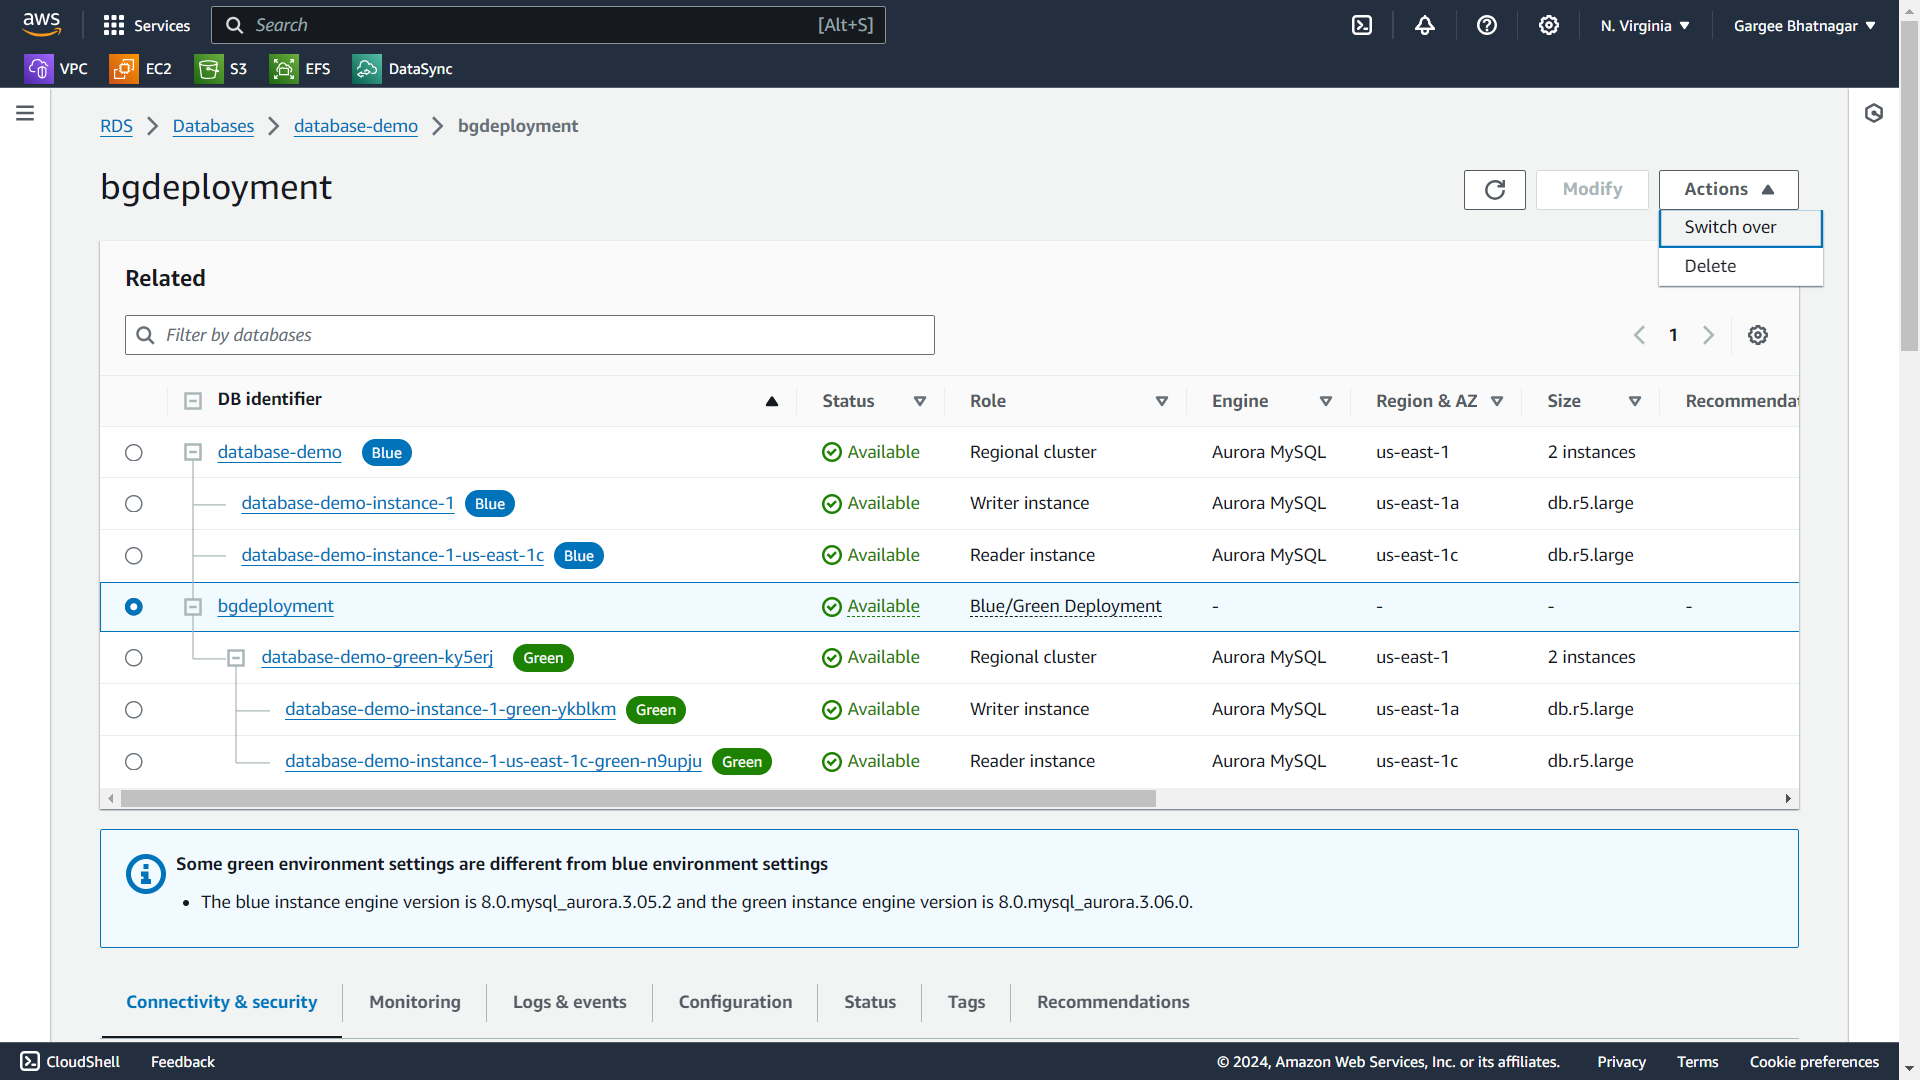Open the notifications bell icon
1920x1080 pixels.
(1425, 25)
